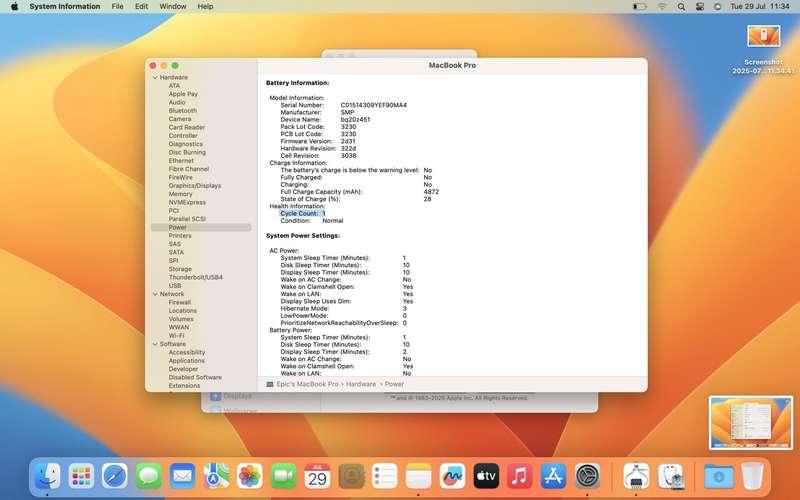Open Calendar showing 29 in the Dock
800x500 pixels.
point(317,477)
